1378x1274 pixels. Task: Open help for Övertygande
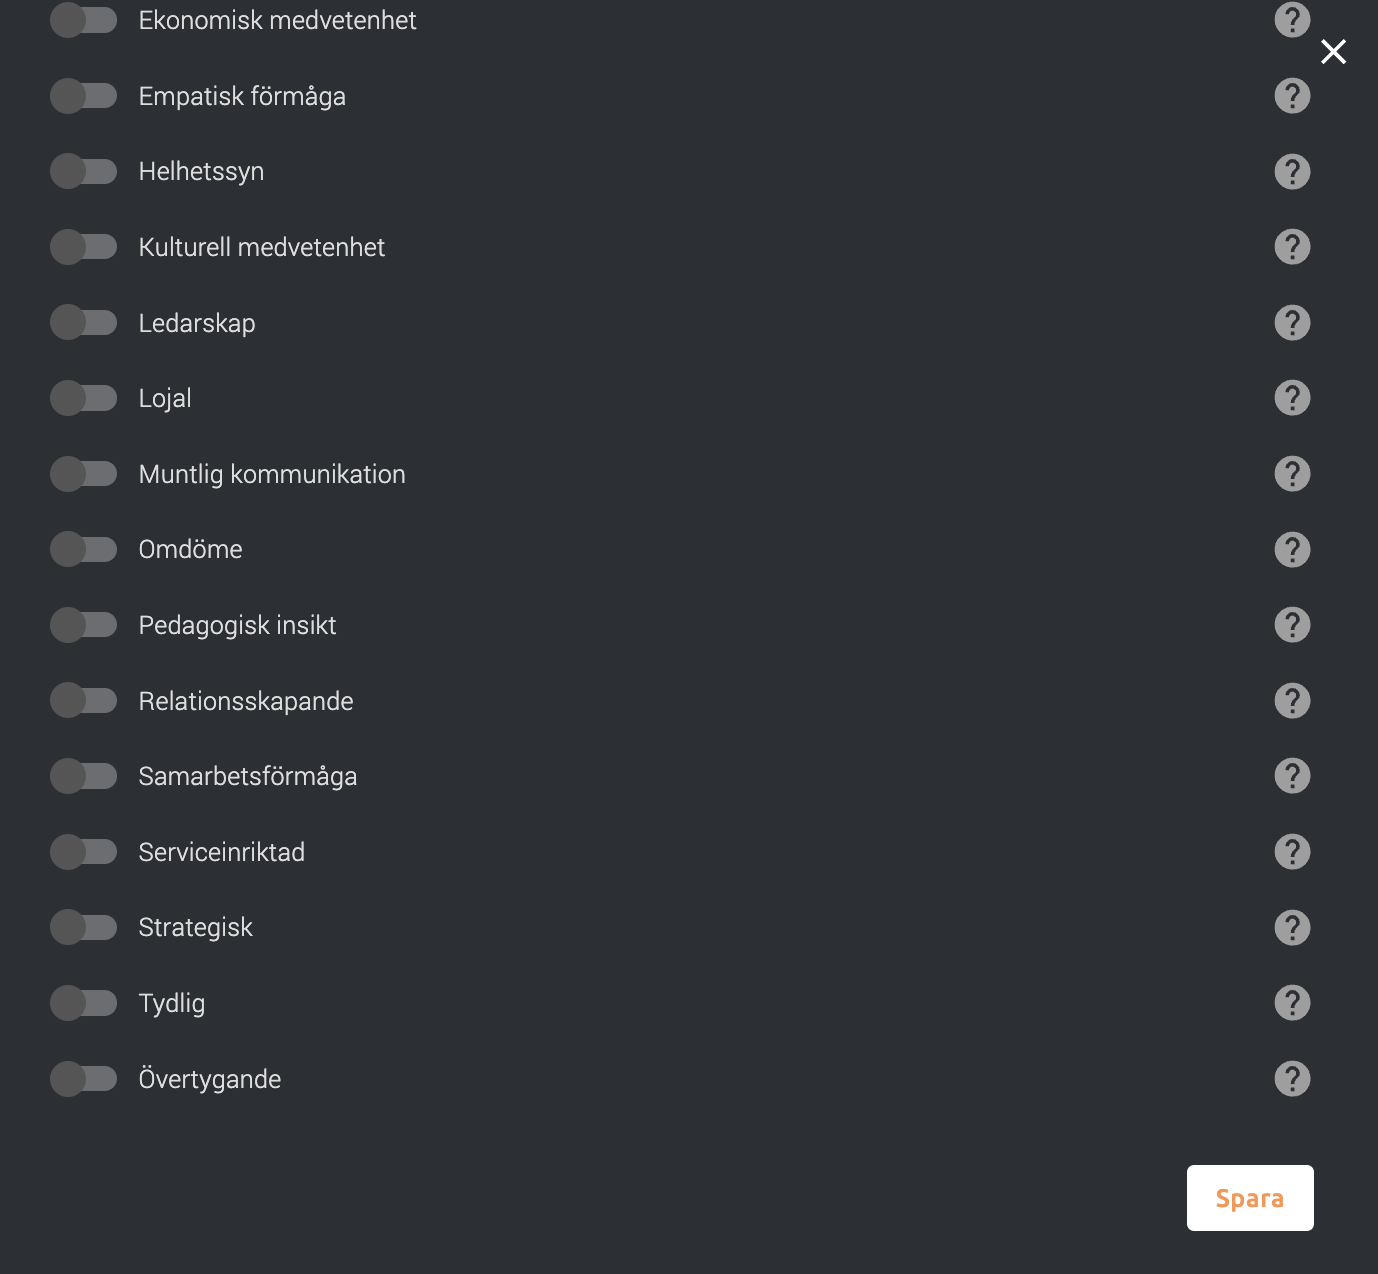pyautogui.click(x=1292, y=1078)
